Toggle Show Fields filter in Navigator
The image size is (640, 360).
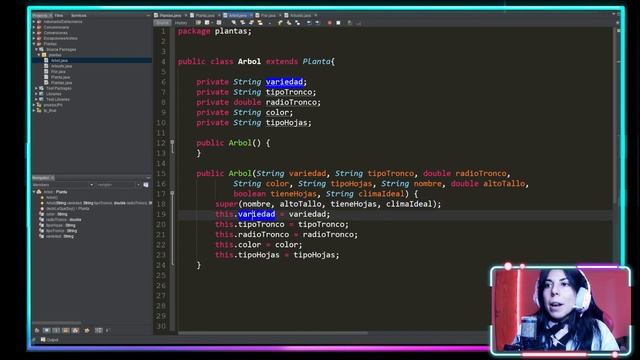point(47,330)
